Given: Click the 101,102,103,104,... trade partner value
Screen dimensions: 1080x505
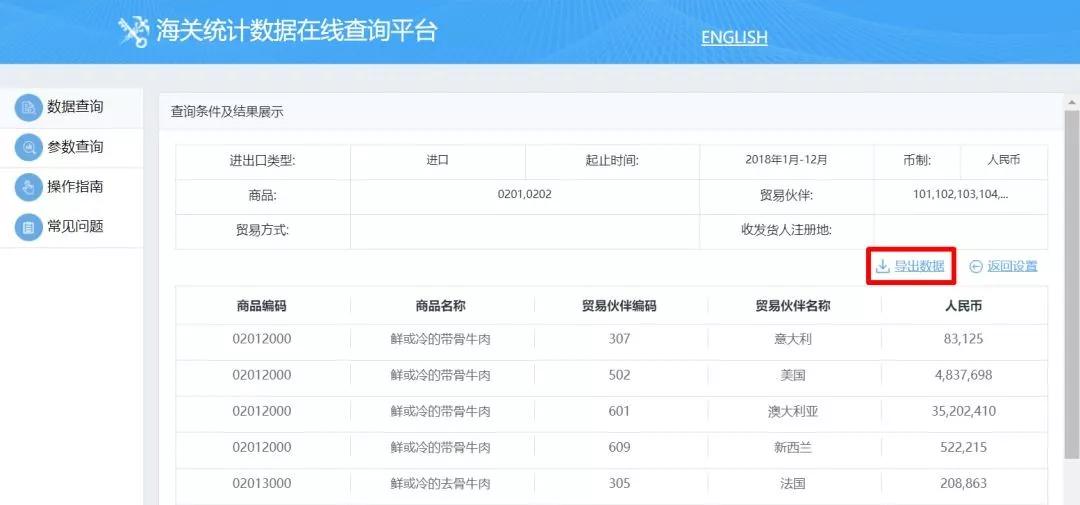Looking at the screenshot, I should 961,195.
